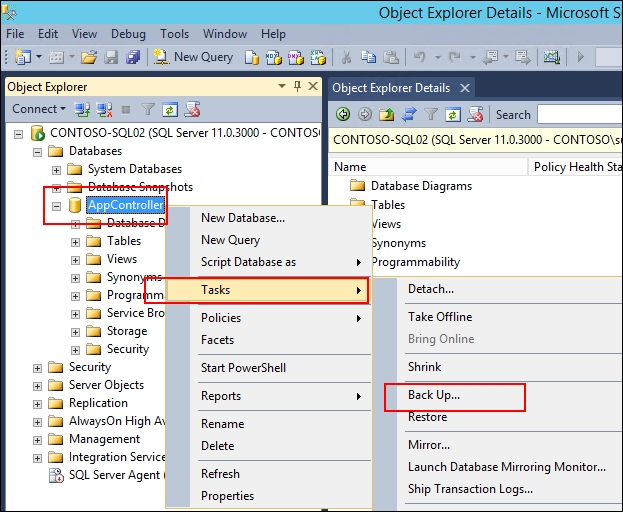Screen dimensions: 623x512
Task: Choose Back Up... from the Tasks submenu
Action: click(434, 395)
